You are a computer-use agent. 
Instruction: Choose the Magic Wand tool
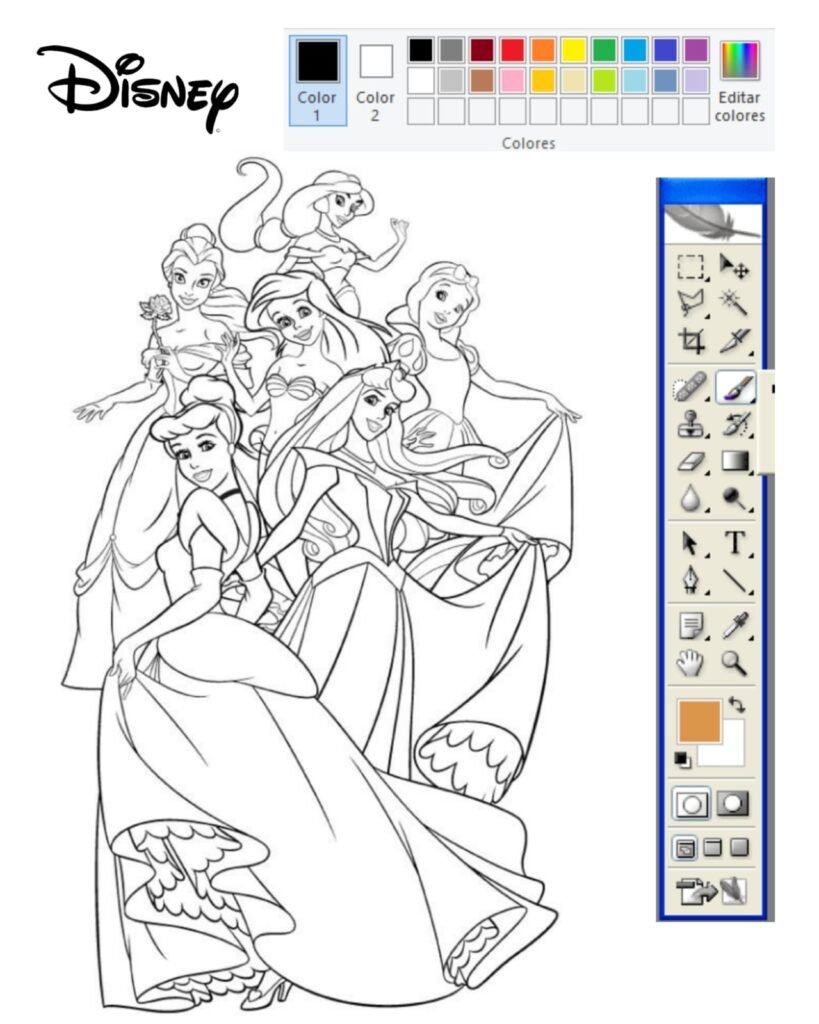[x=735, y=304]
